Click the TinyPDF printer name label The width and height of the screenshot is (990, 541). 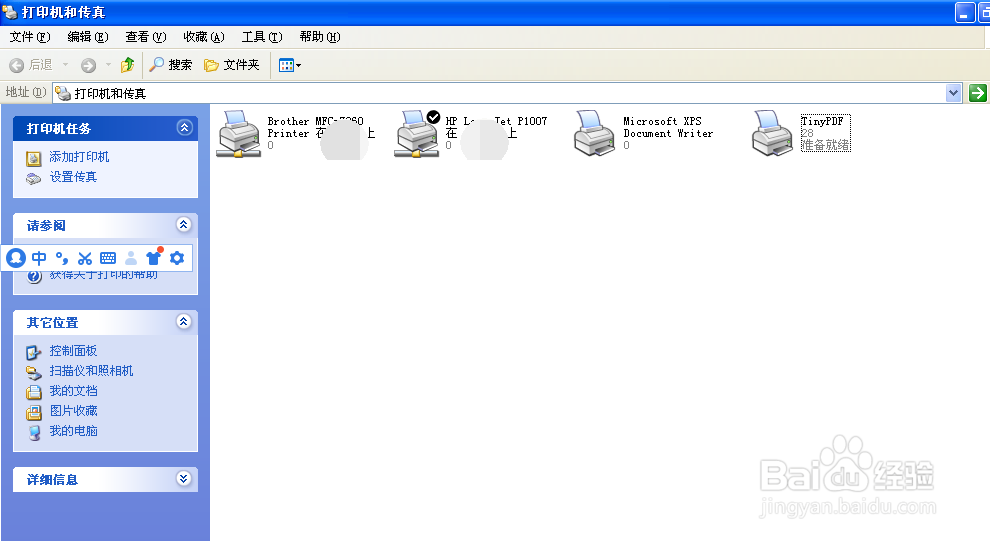tap(822, 121)
